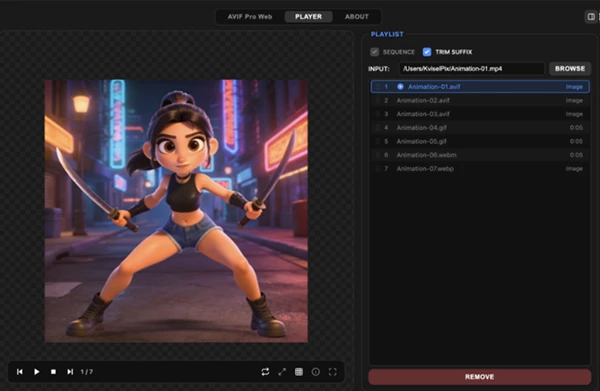The height and width of the screenshot is (391, 600).
Task: Stop playback with the stop button
Action: click(x=53, y=371)
